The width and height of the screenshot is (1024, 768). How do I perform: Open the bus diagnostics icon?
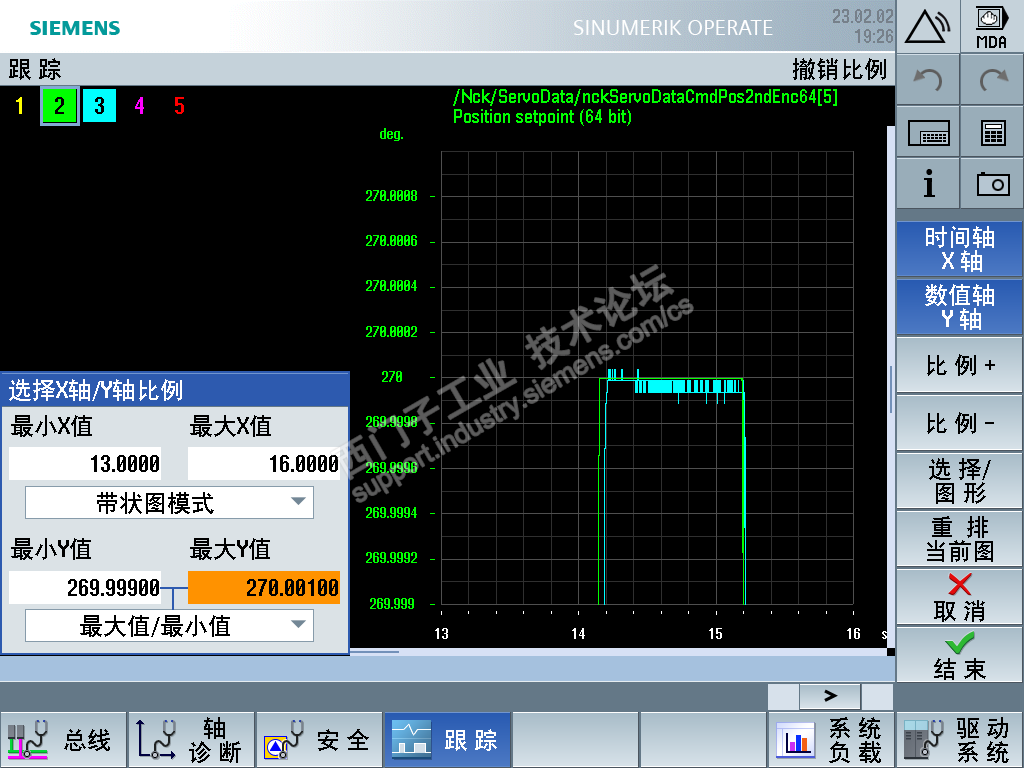(27, 740)
